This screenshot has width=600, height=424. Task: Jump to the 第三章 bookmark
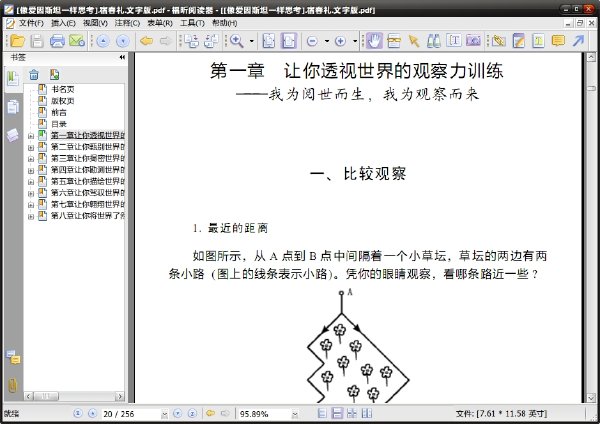[x=88, y=158]
